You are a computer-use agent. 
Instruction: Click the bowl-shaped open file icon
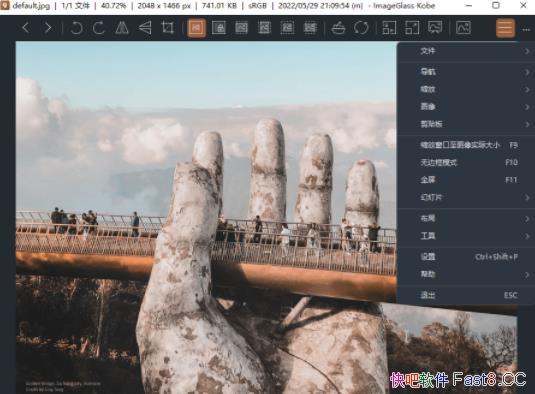coord(338,28)
